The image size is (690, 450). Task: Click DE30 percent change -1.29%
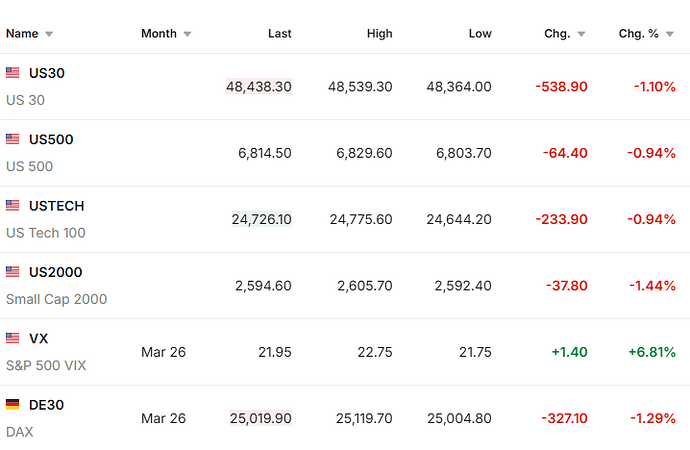pyautogui.click(x=653, y=419)
